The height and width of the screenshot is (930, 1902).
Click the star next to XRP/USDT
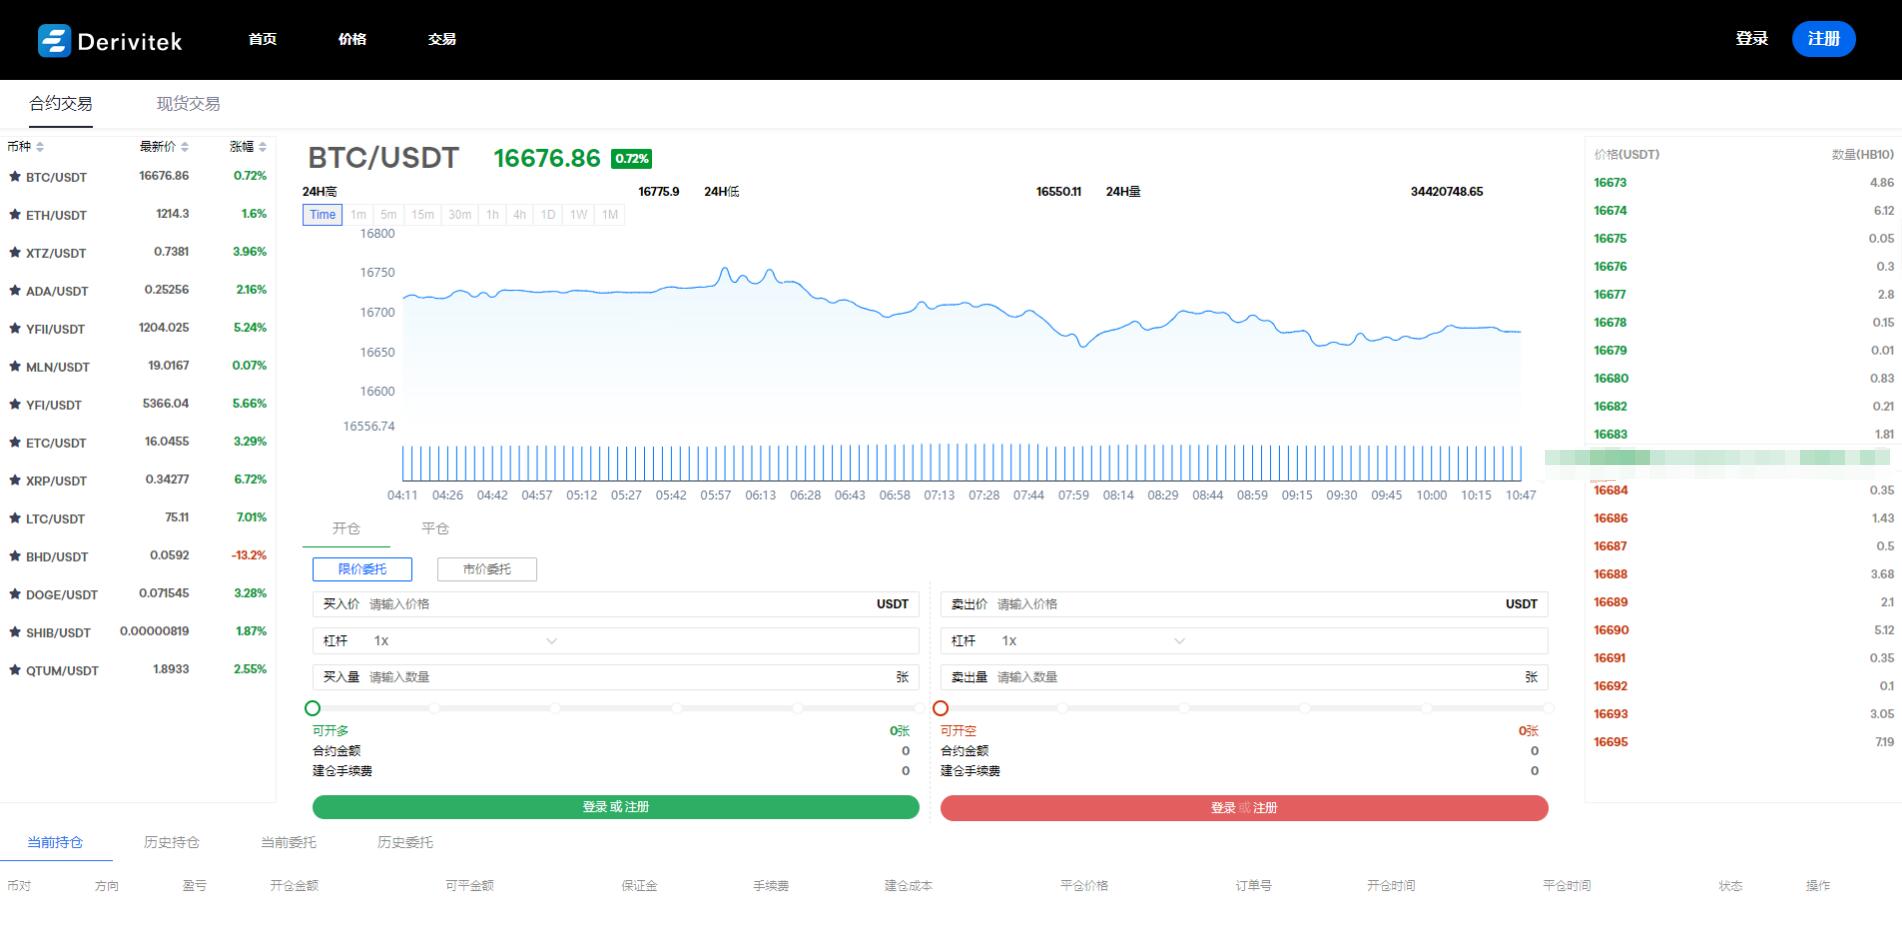(x=15, y=481)
